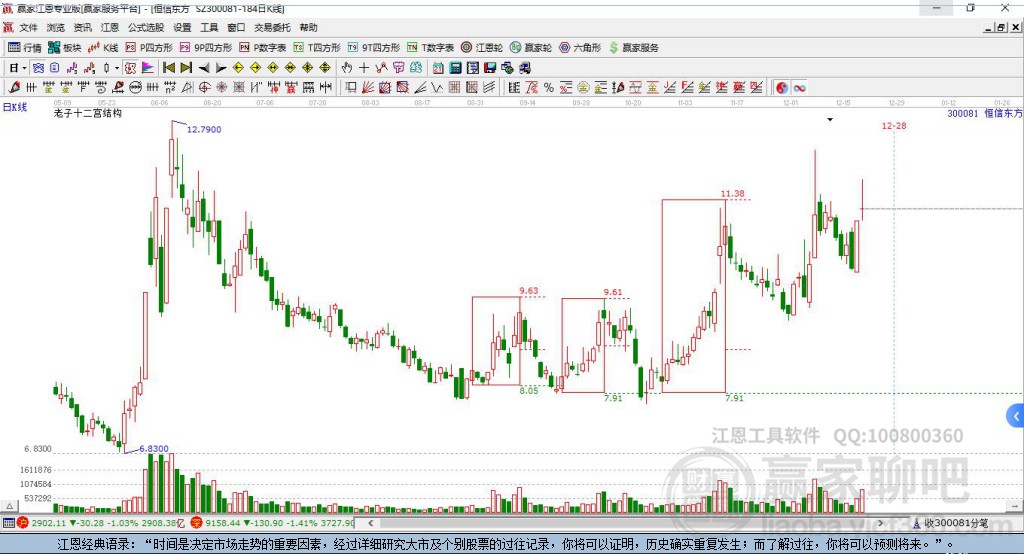Click the save floppy disk icon
The image size is (1024, 554).
(490, 68)
